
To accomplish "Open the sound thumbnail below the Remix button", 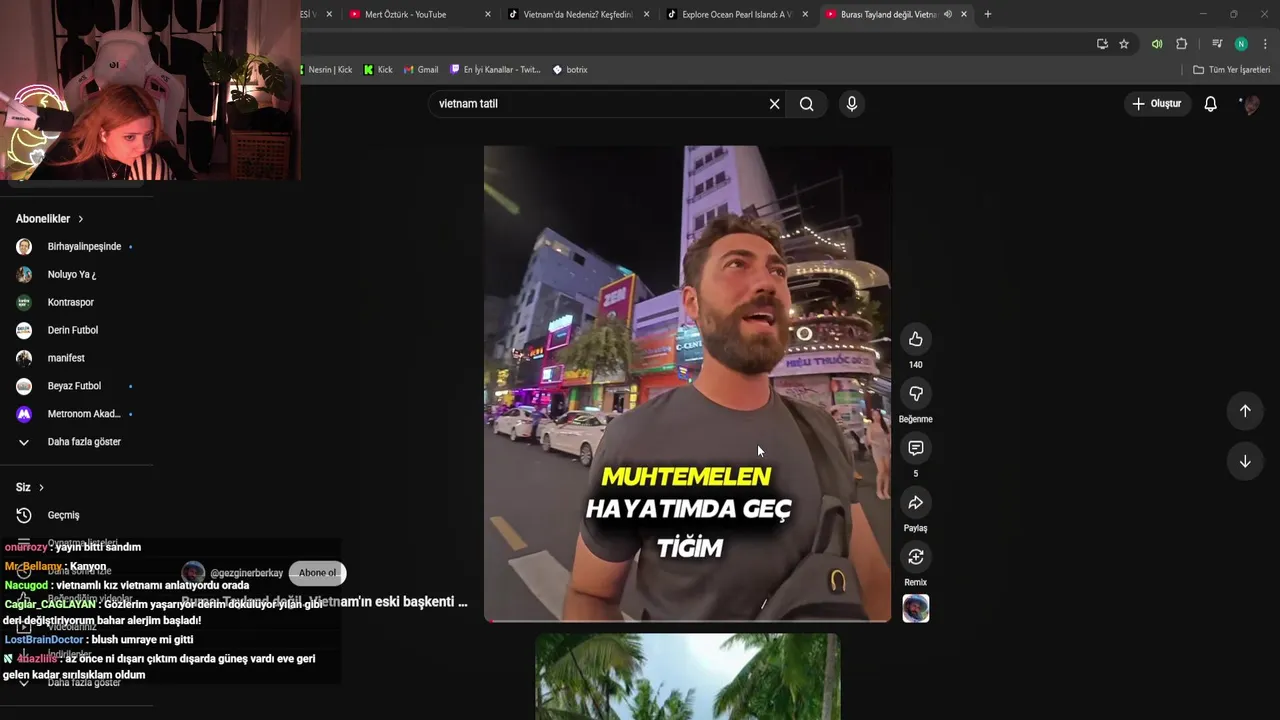I will tap(915, 608).
